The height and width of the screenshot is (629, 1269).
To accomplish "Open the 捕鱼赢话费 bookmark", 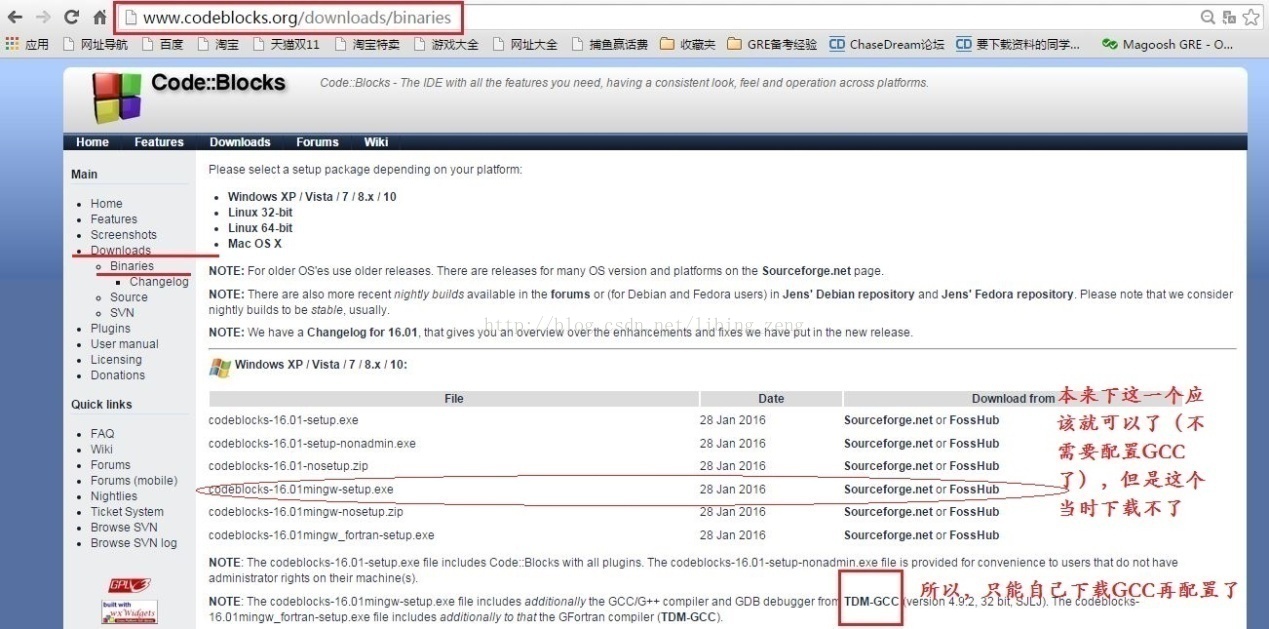I will pyautogui.click(x=610, y=44).
